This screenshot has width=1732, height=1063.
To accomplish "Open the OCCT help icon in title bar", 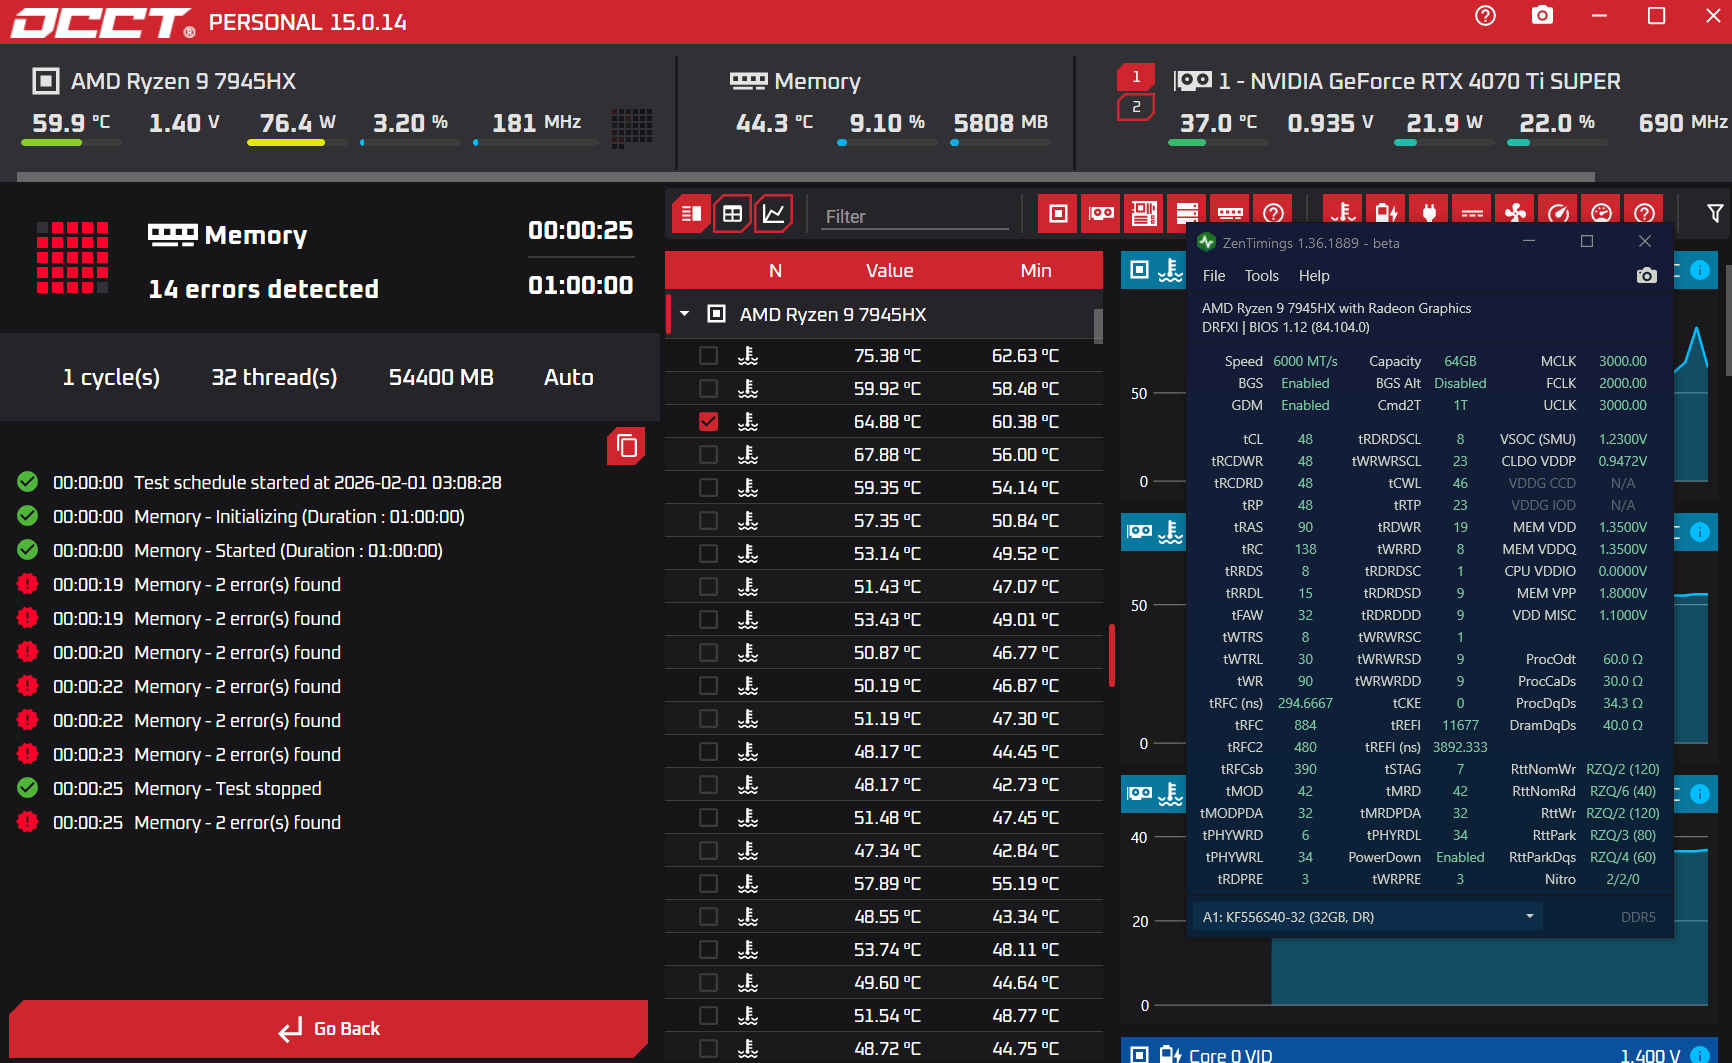I will pyautogui.click(x=1485, y=16).
